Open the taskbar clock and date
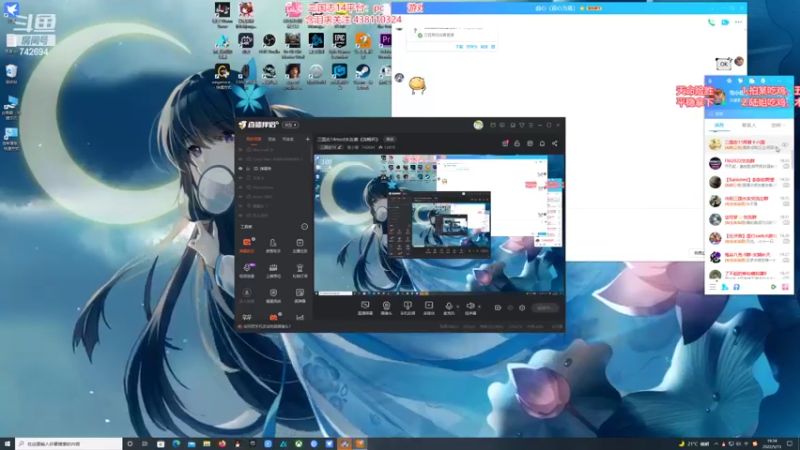This screenshot has width=800, height=450. pos(771,444)
